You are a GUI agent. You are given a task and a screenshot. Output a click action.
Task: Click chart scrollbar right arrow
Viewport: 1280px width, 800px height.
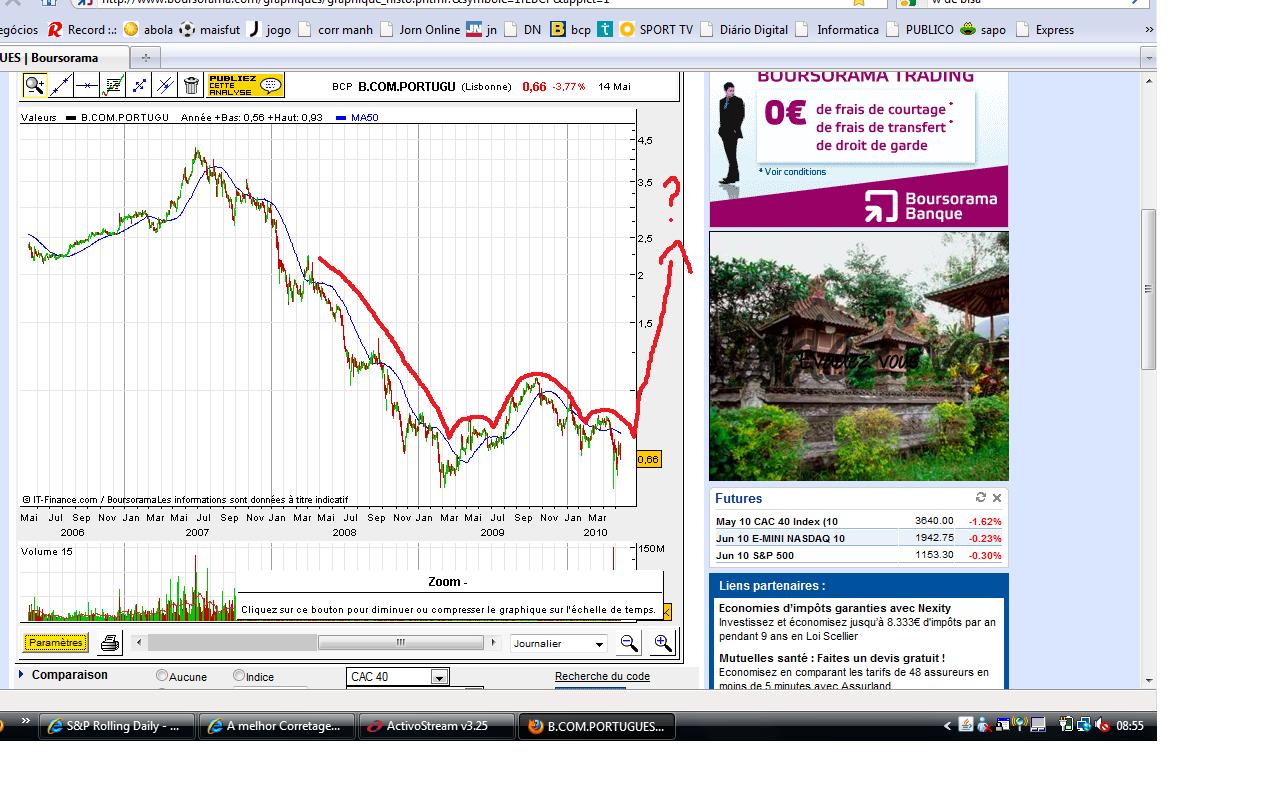pyautogui.click(x=493, y=643)
